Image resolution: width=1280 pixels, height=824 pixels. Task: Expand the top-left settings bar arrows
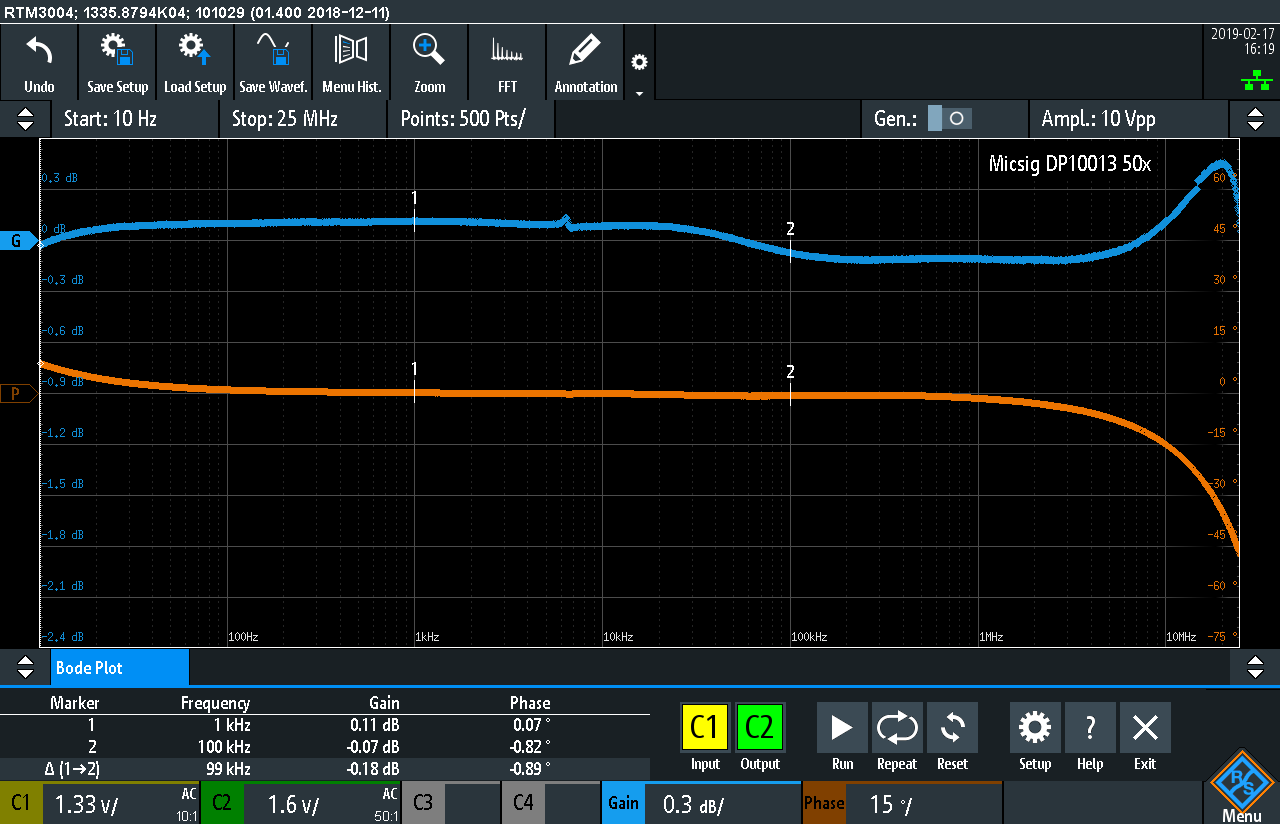tap(25, 119)
